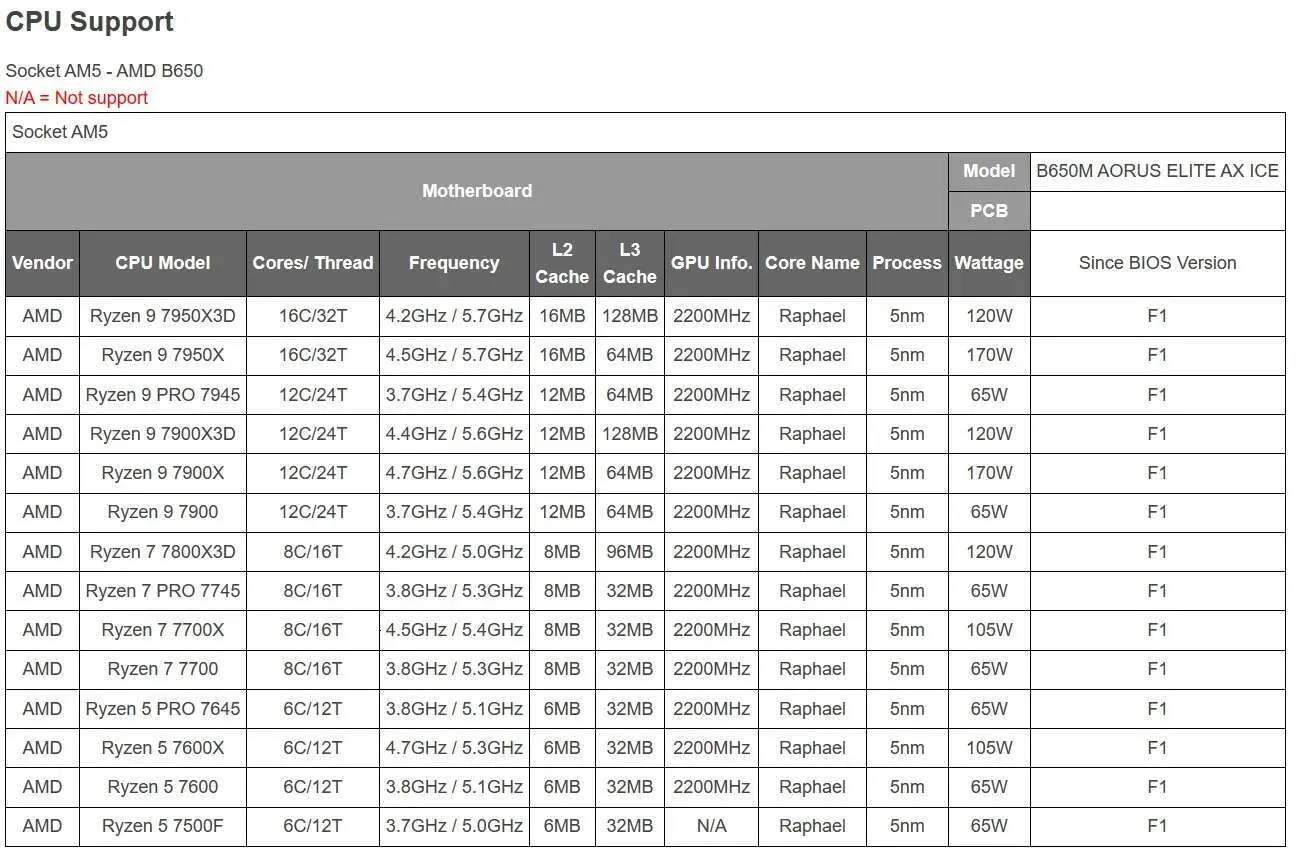Click the N/A GPU Info cell
This screenshot has width=1296, height=865.
pos(711,826)
